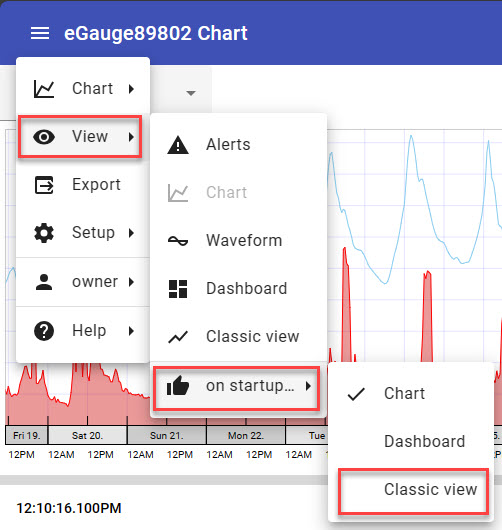Click the Setup gear icon
The width and height of the screenshot is (502, 530).
[44, 233]
